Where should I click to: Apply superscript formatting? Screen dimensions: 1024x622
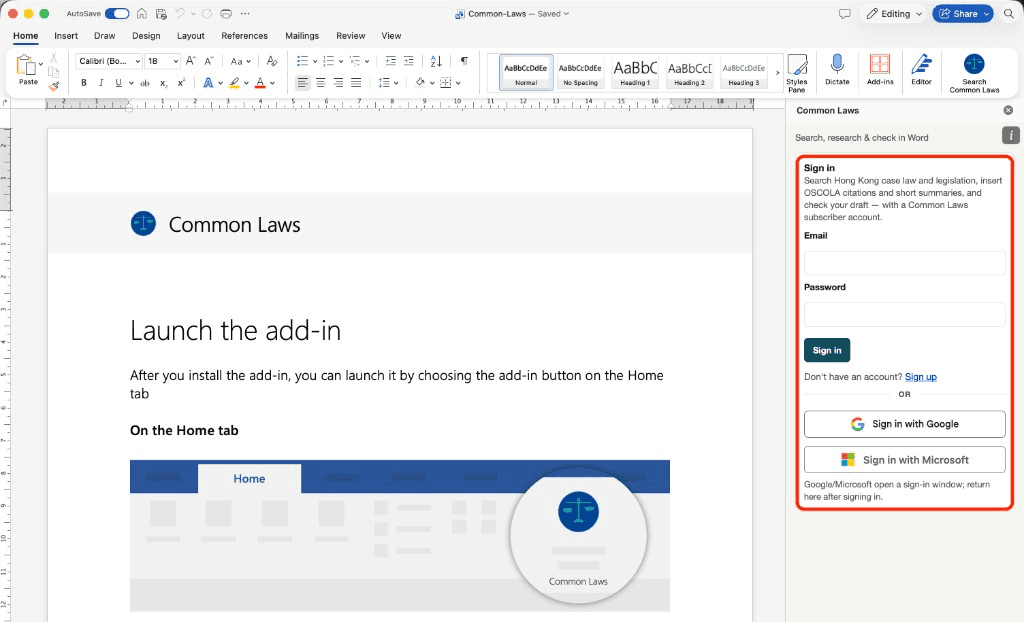point(182,83)
